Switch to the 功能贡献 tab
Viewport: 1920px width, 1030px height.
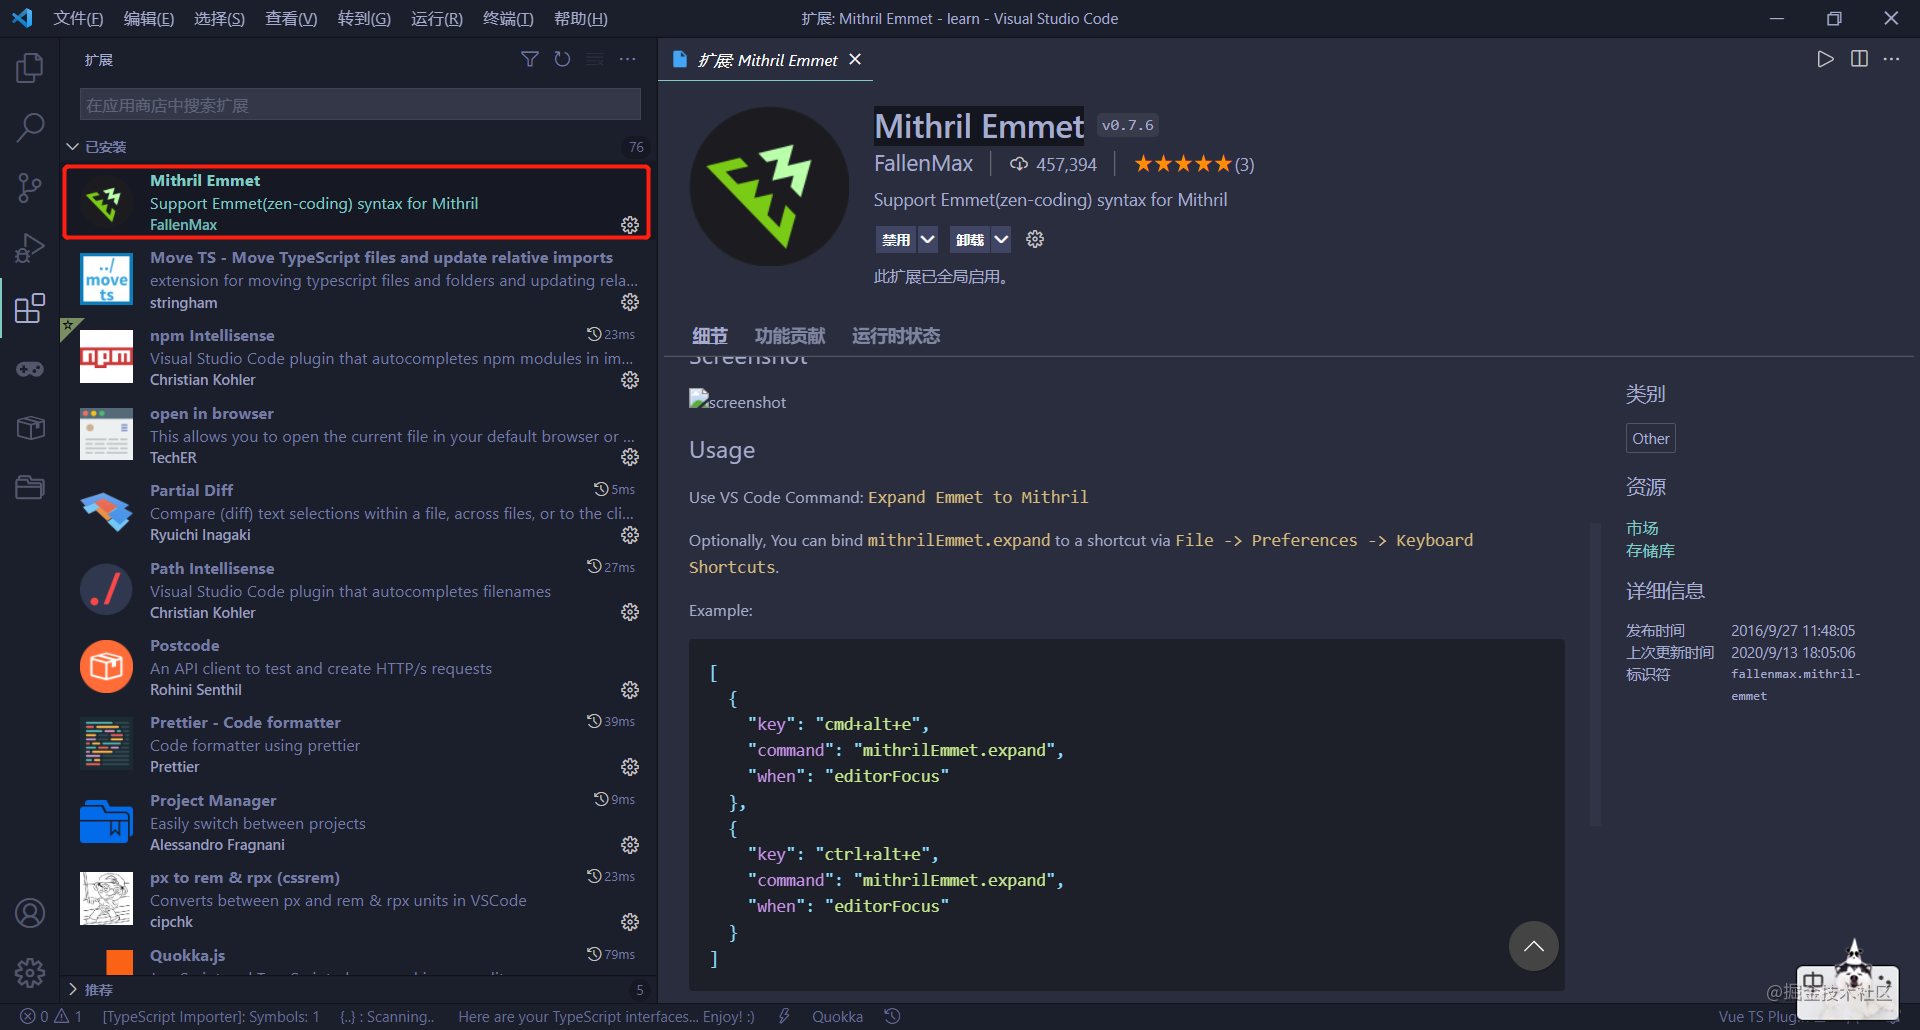(x=790, y=336)
